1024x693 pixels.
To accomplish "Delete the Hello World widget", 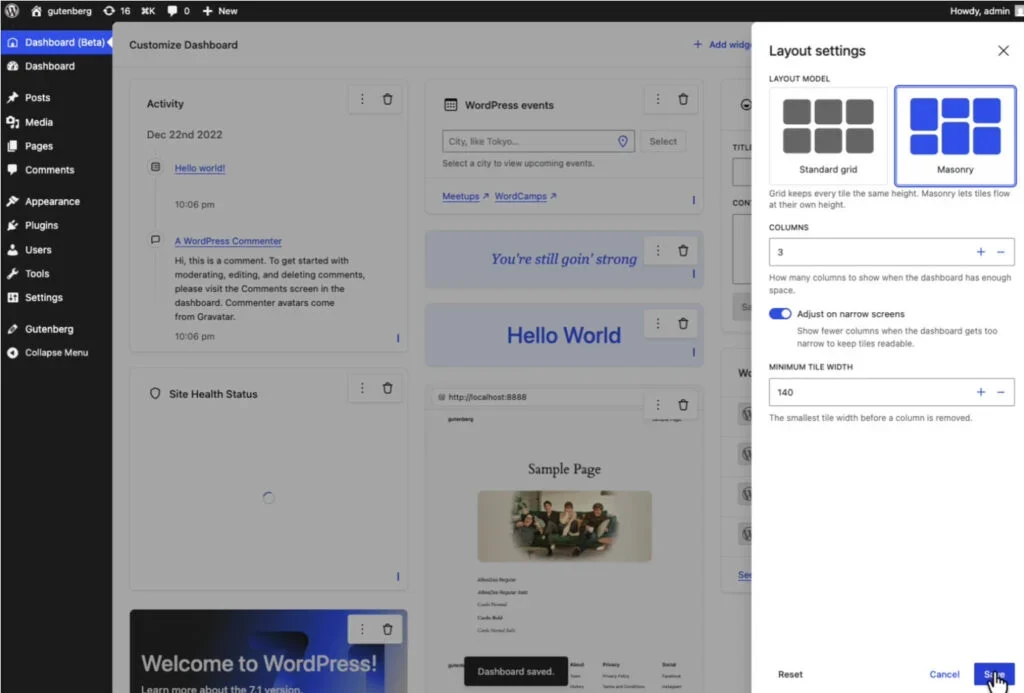I will click(x=683, y=324).
